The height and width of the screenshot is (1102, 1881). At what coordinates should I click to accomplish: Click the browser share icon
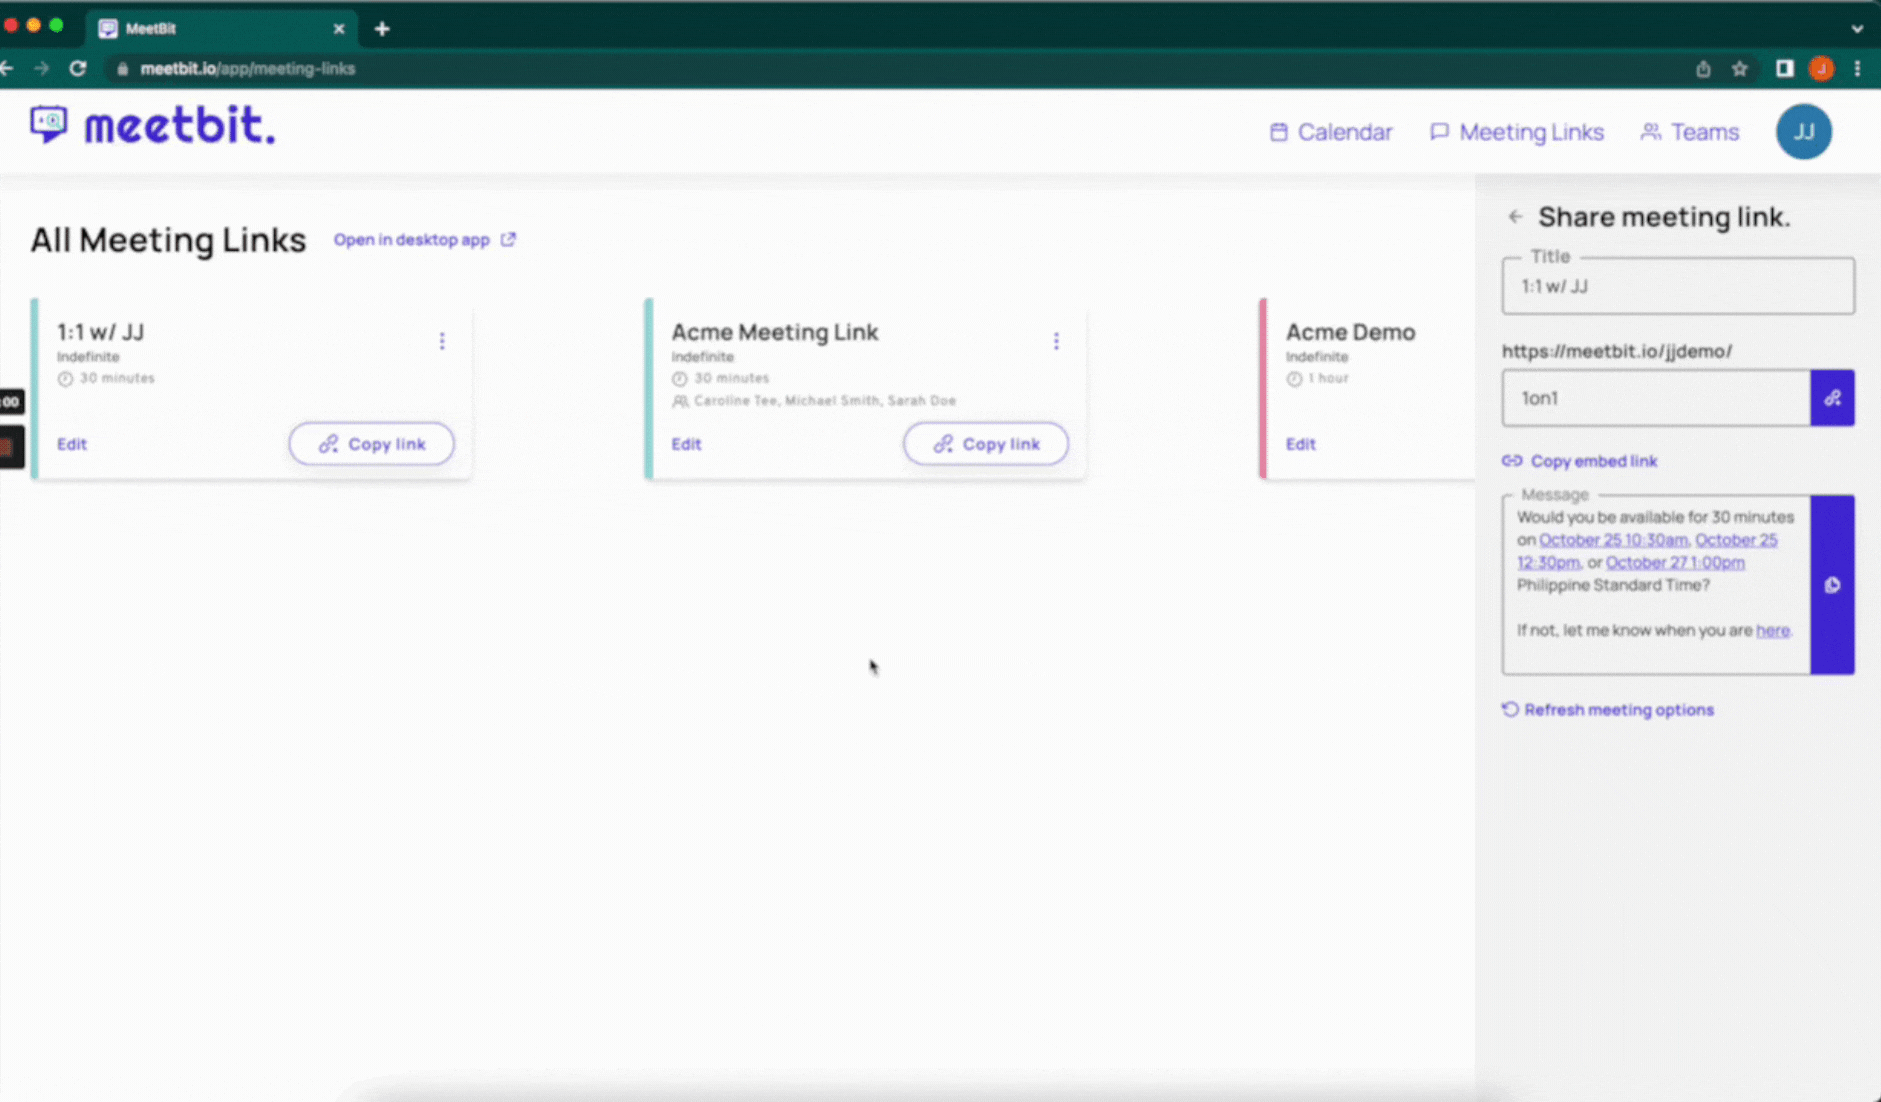pyautogui.click(x=1703, y=68)
